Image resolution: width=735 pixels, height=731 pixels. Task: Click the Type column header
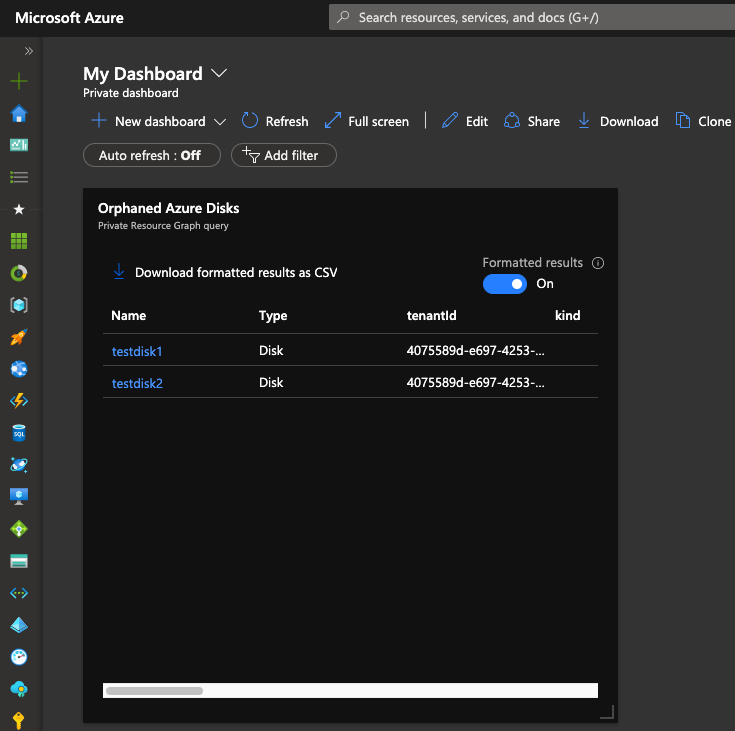(273, 316)
